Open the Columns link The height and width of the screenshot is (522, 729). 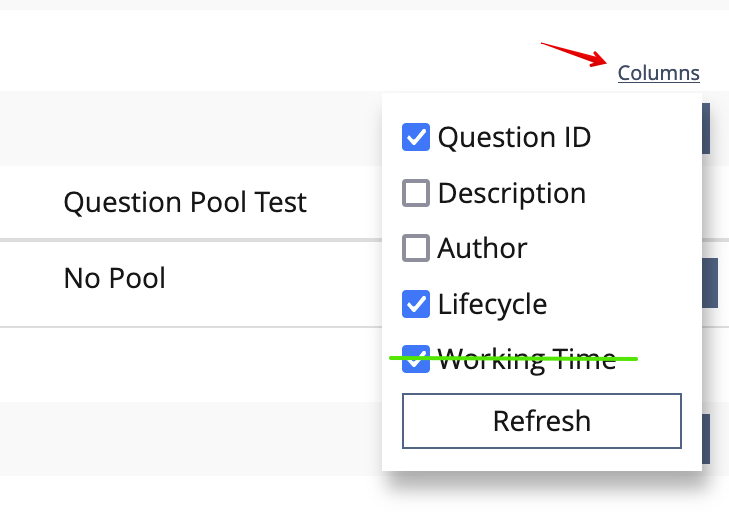tap(658, 73)
